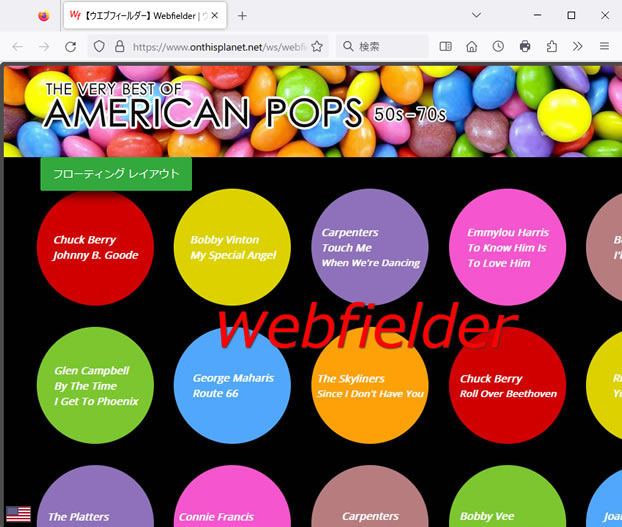Click the search magnifier icon
The image size is (622, 527).
(348, 46)
